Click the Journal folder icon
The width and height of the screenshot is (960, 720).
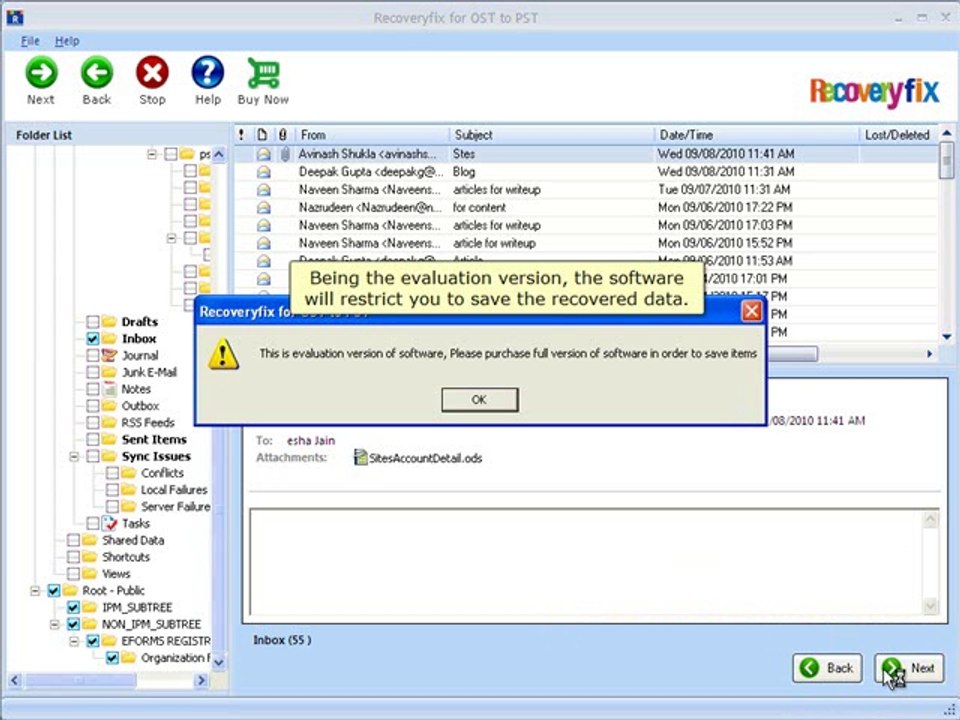tap(109, 355)
